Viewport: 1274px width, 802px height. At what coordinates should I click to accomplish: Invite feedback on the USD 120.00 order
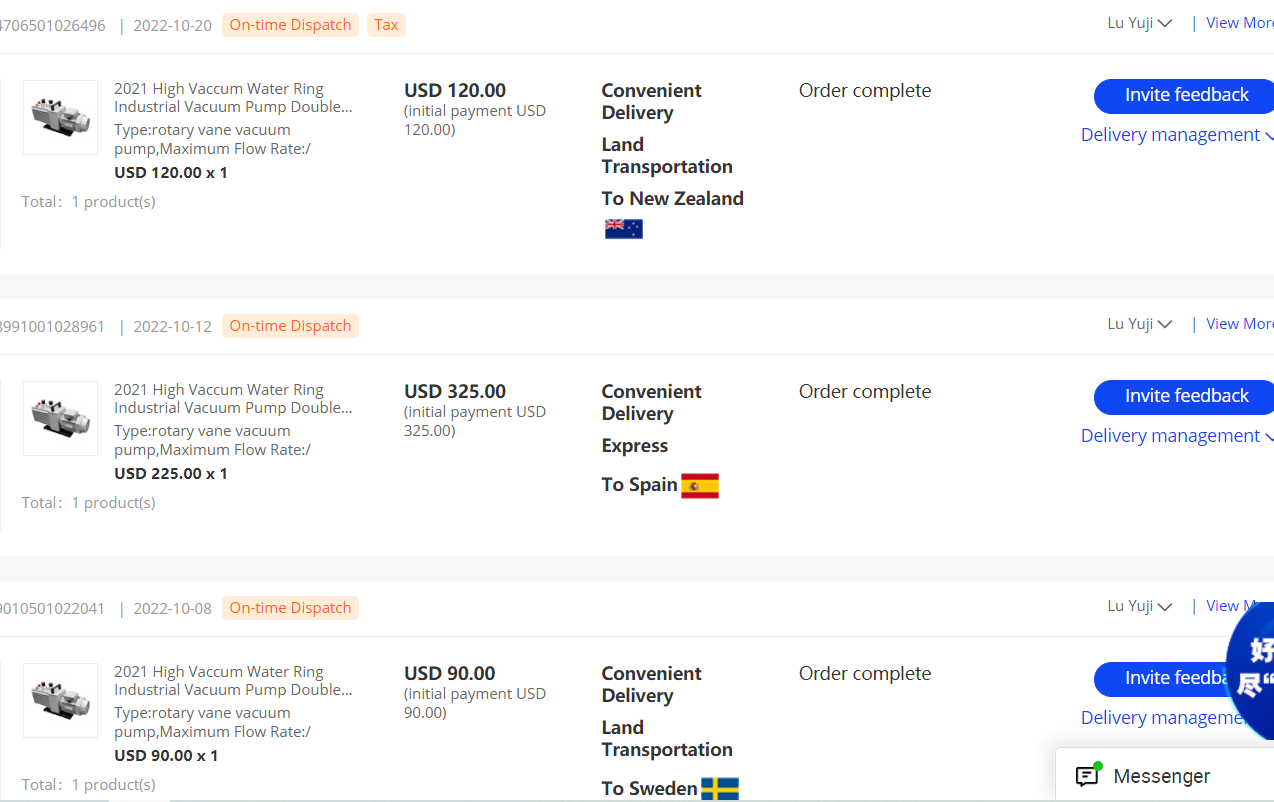tap(1184, 96)
